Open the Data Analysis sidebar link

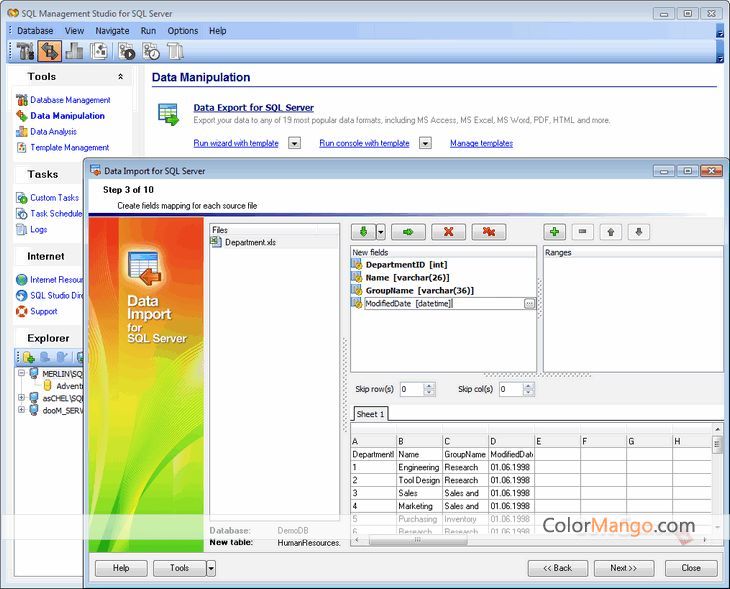53,132
